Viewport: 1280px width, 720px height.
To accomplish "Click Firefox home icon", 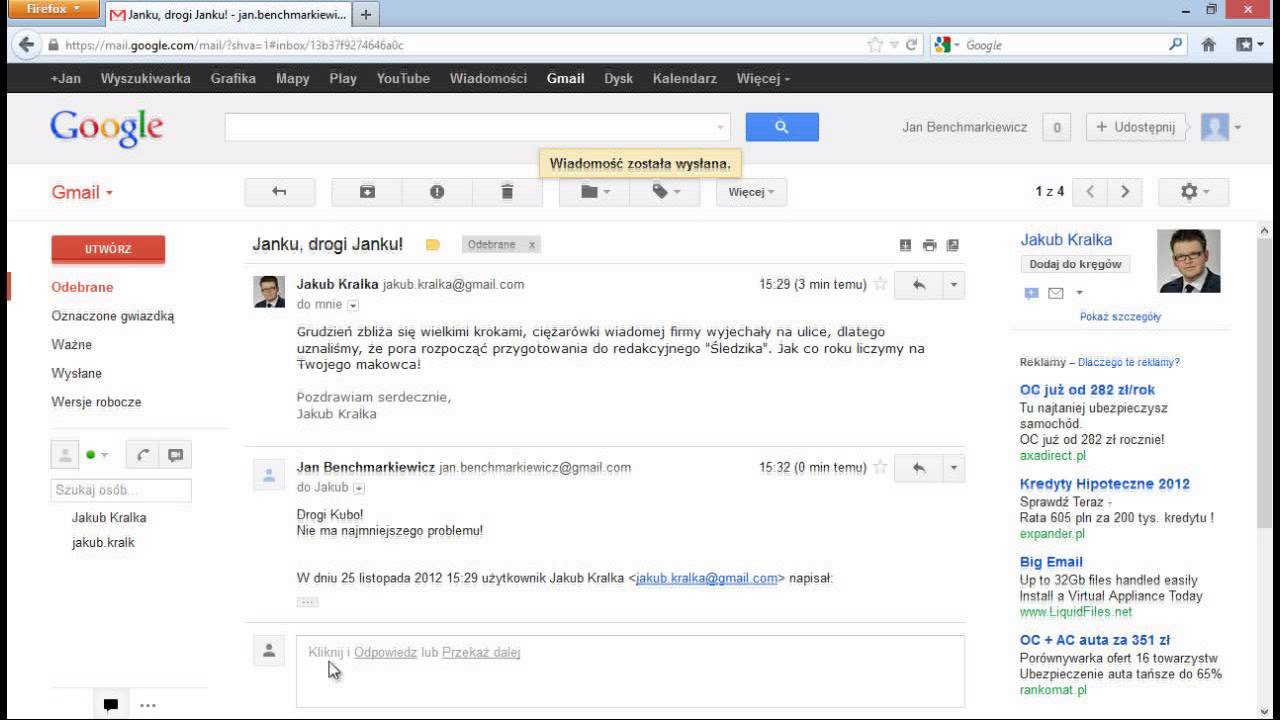I will point(1208,45).
